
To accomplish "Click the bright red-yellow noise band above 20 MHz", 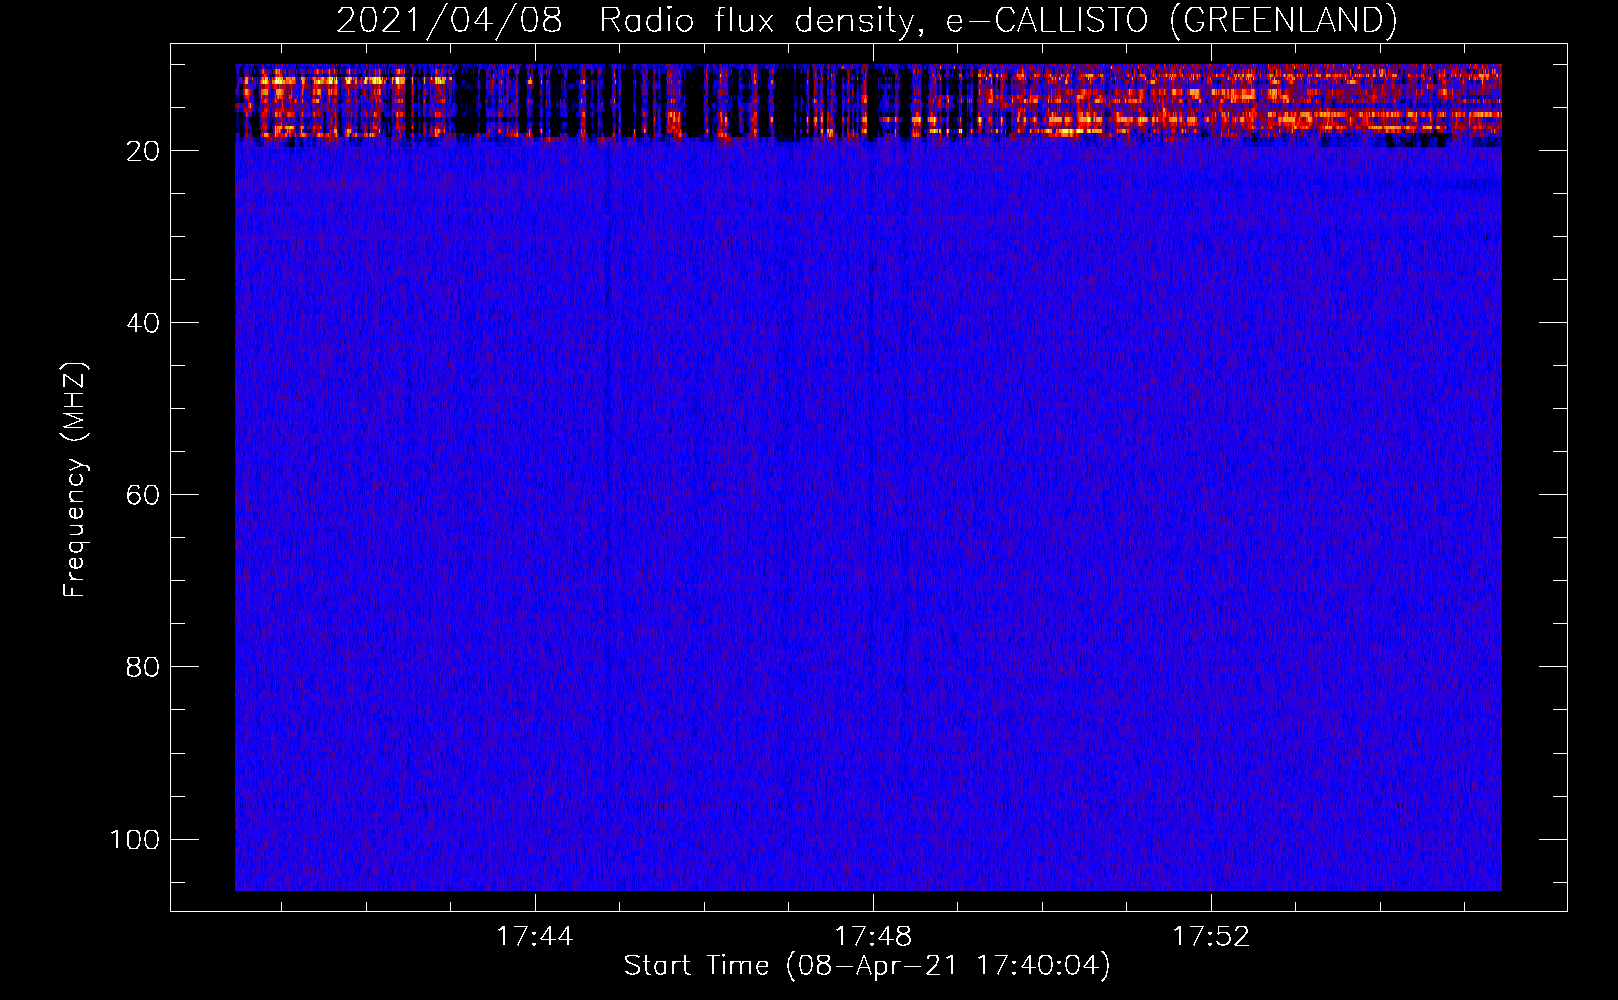I will [x=868, y=102].
